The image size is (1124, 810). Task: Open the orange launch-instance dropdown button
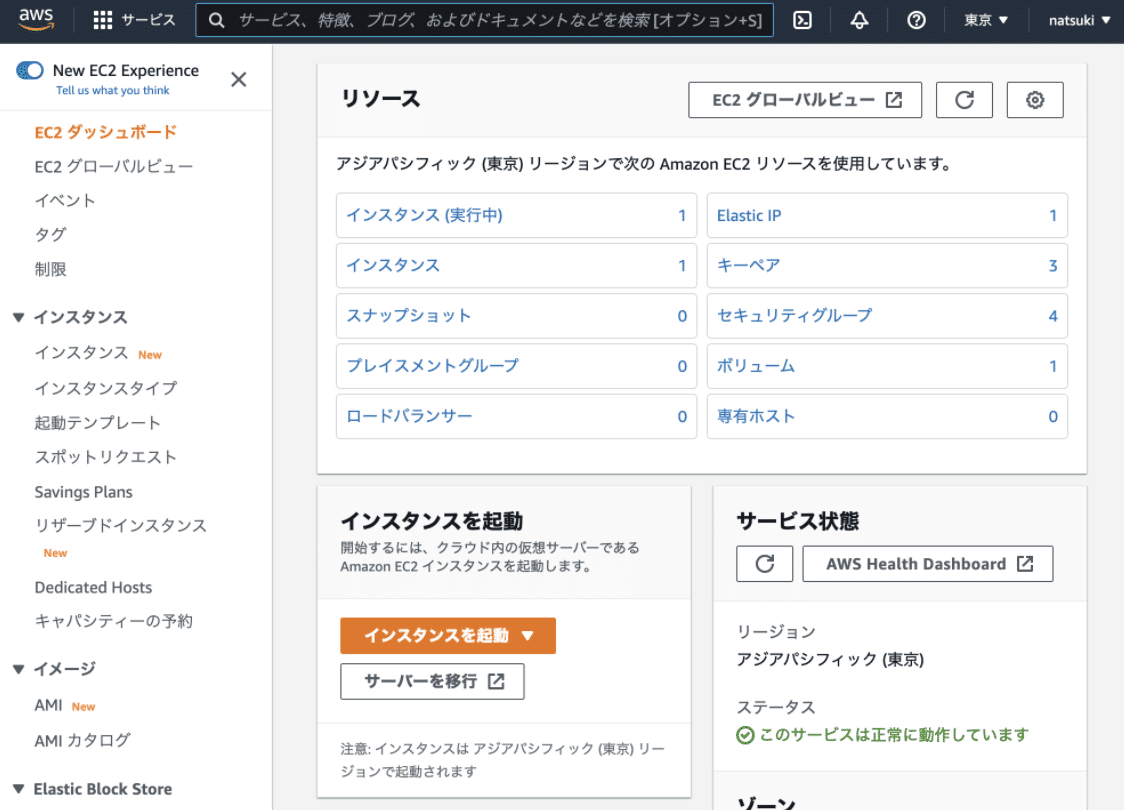[x=448, y=636]
